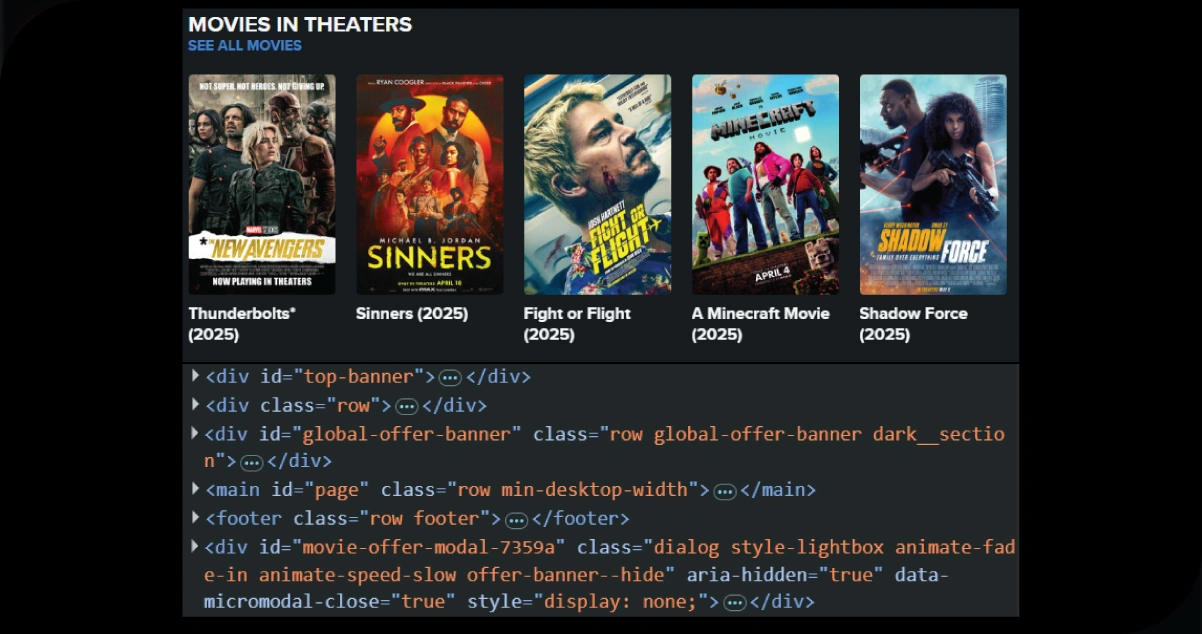Expand the main id="page" node arrow
This screenshot has height=634, width=1202.
pos(196,489)
